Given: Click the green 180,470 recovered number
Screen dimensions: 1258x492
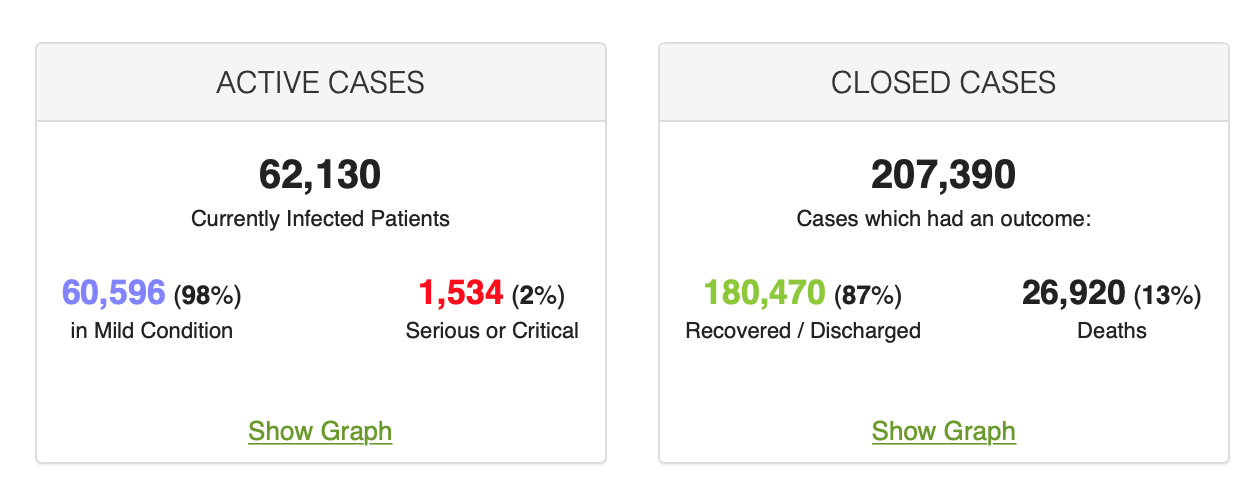Looking at the screenshot, I should [765, 293].
